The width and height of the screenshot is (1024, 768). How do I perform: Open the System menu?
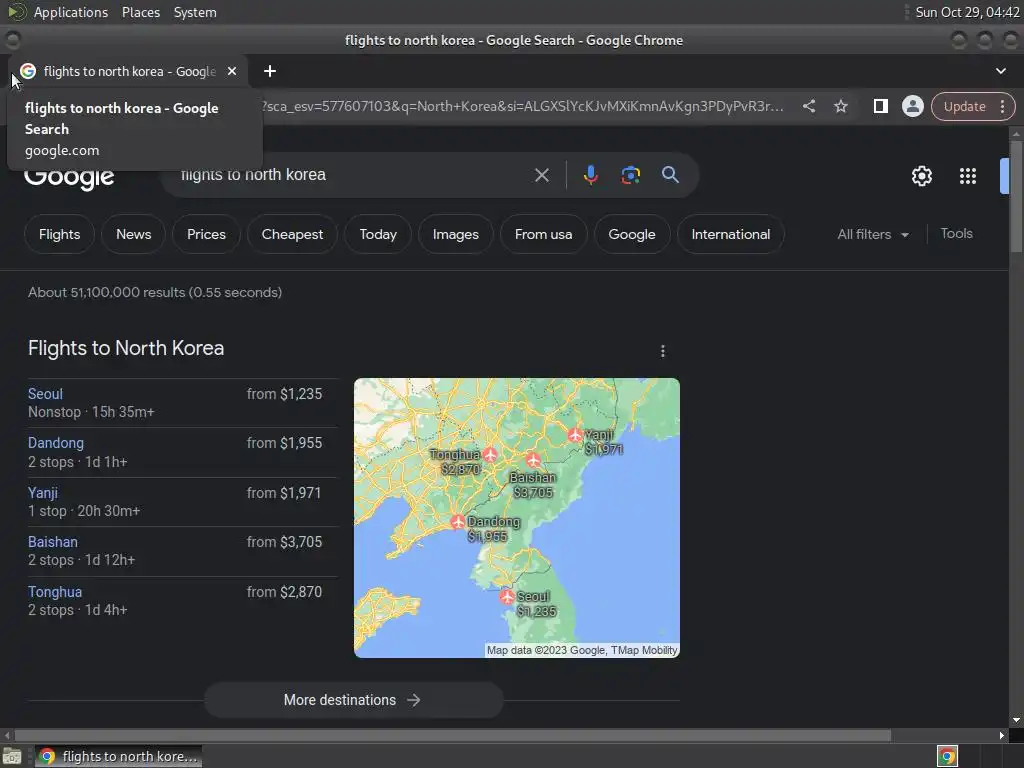click(195, 12)
